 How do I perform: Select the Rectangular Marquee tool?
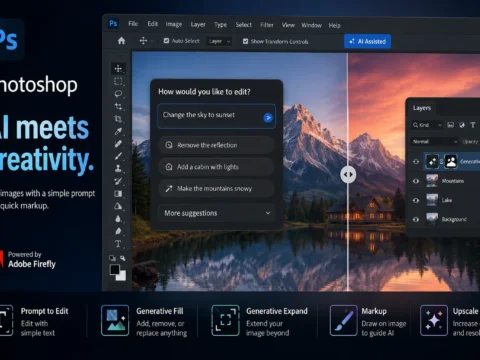click(118, 81)
